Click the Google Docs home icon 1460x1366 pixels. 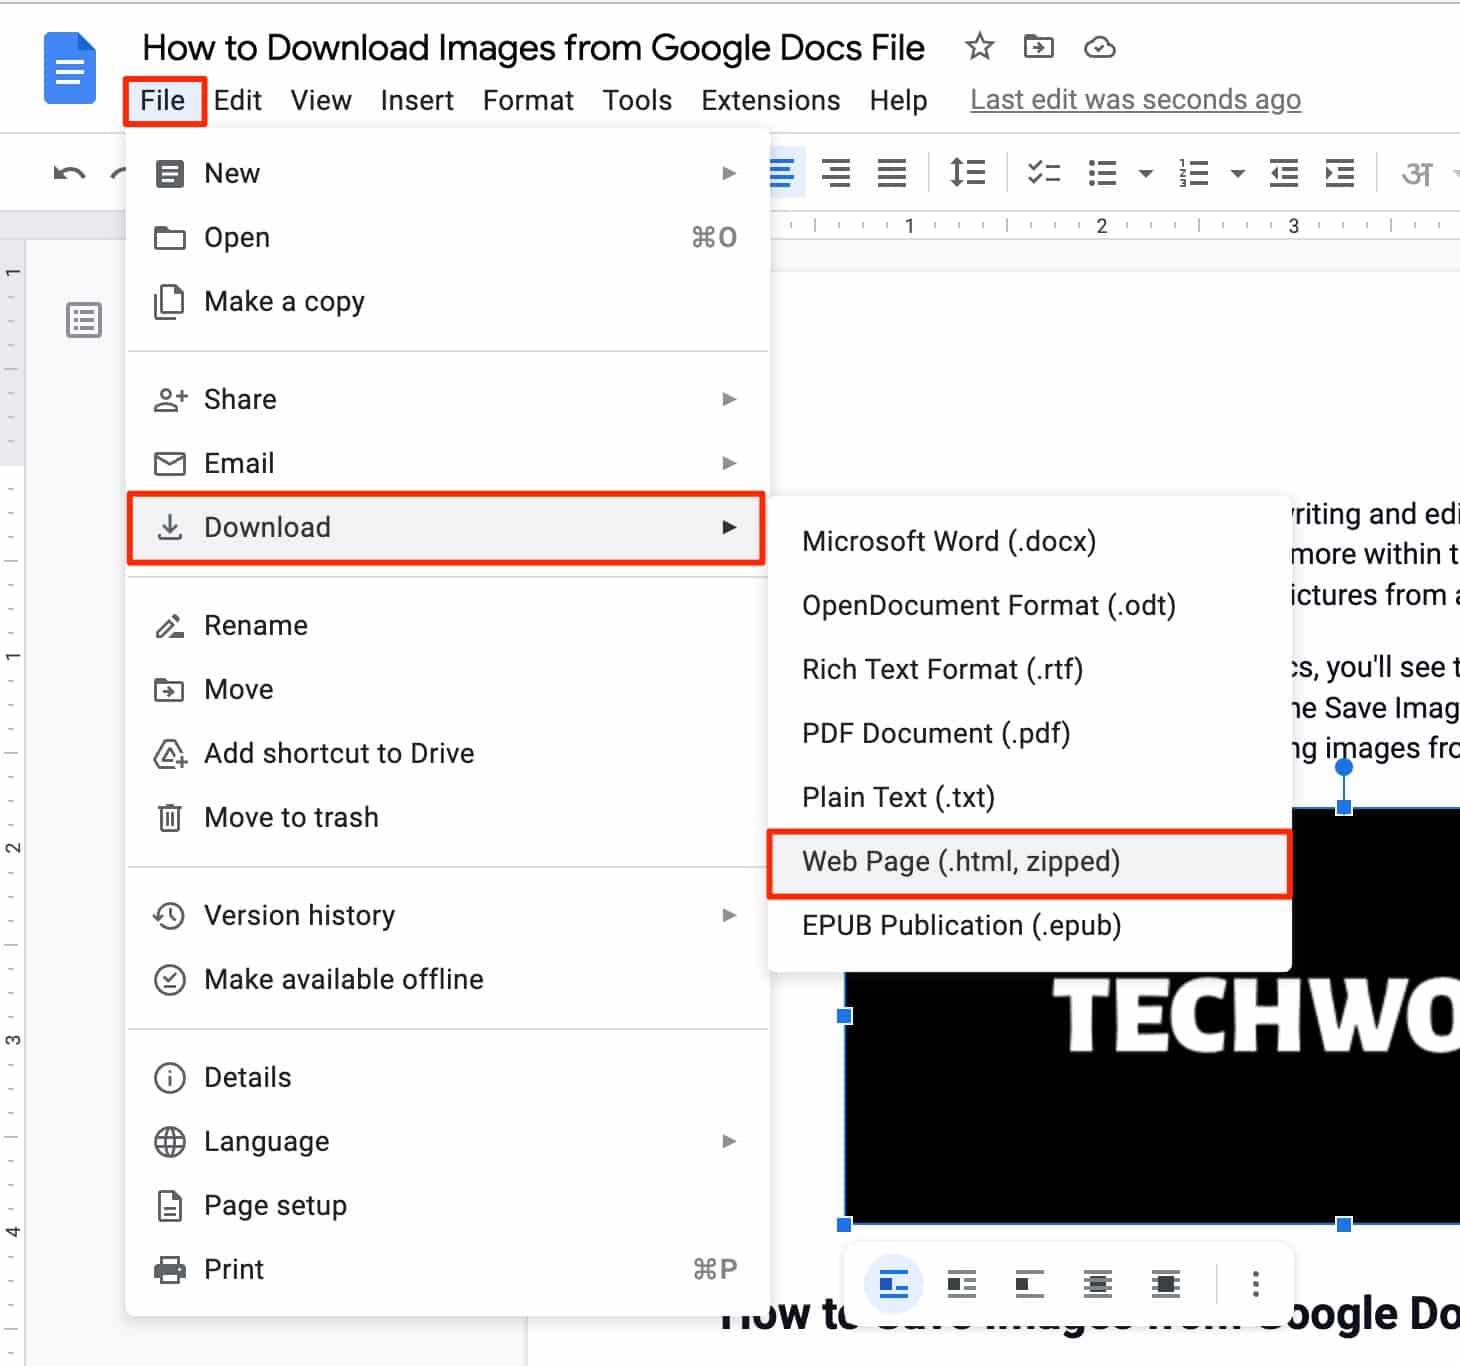(x=70, y=68)
